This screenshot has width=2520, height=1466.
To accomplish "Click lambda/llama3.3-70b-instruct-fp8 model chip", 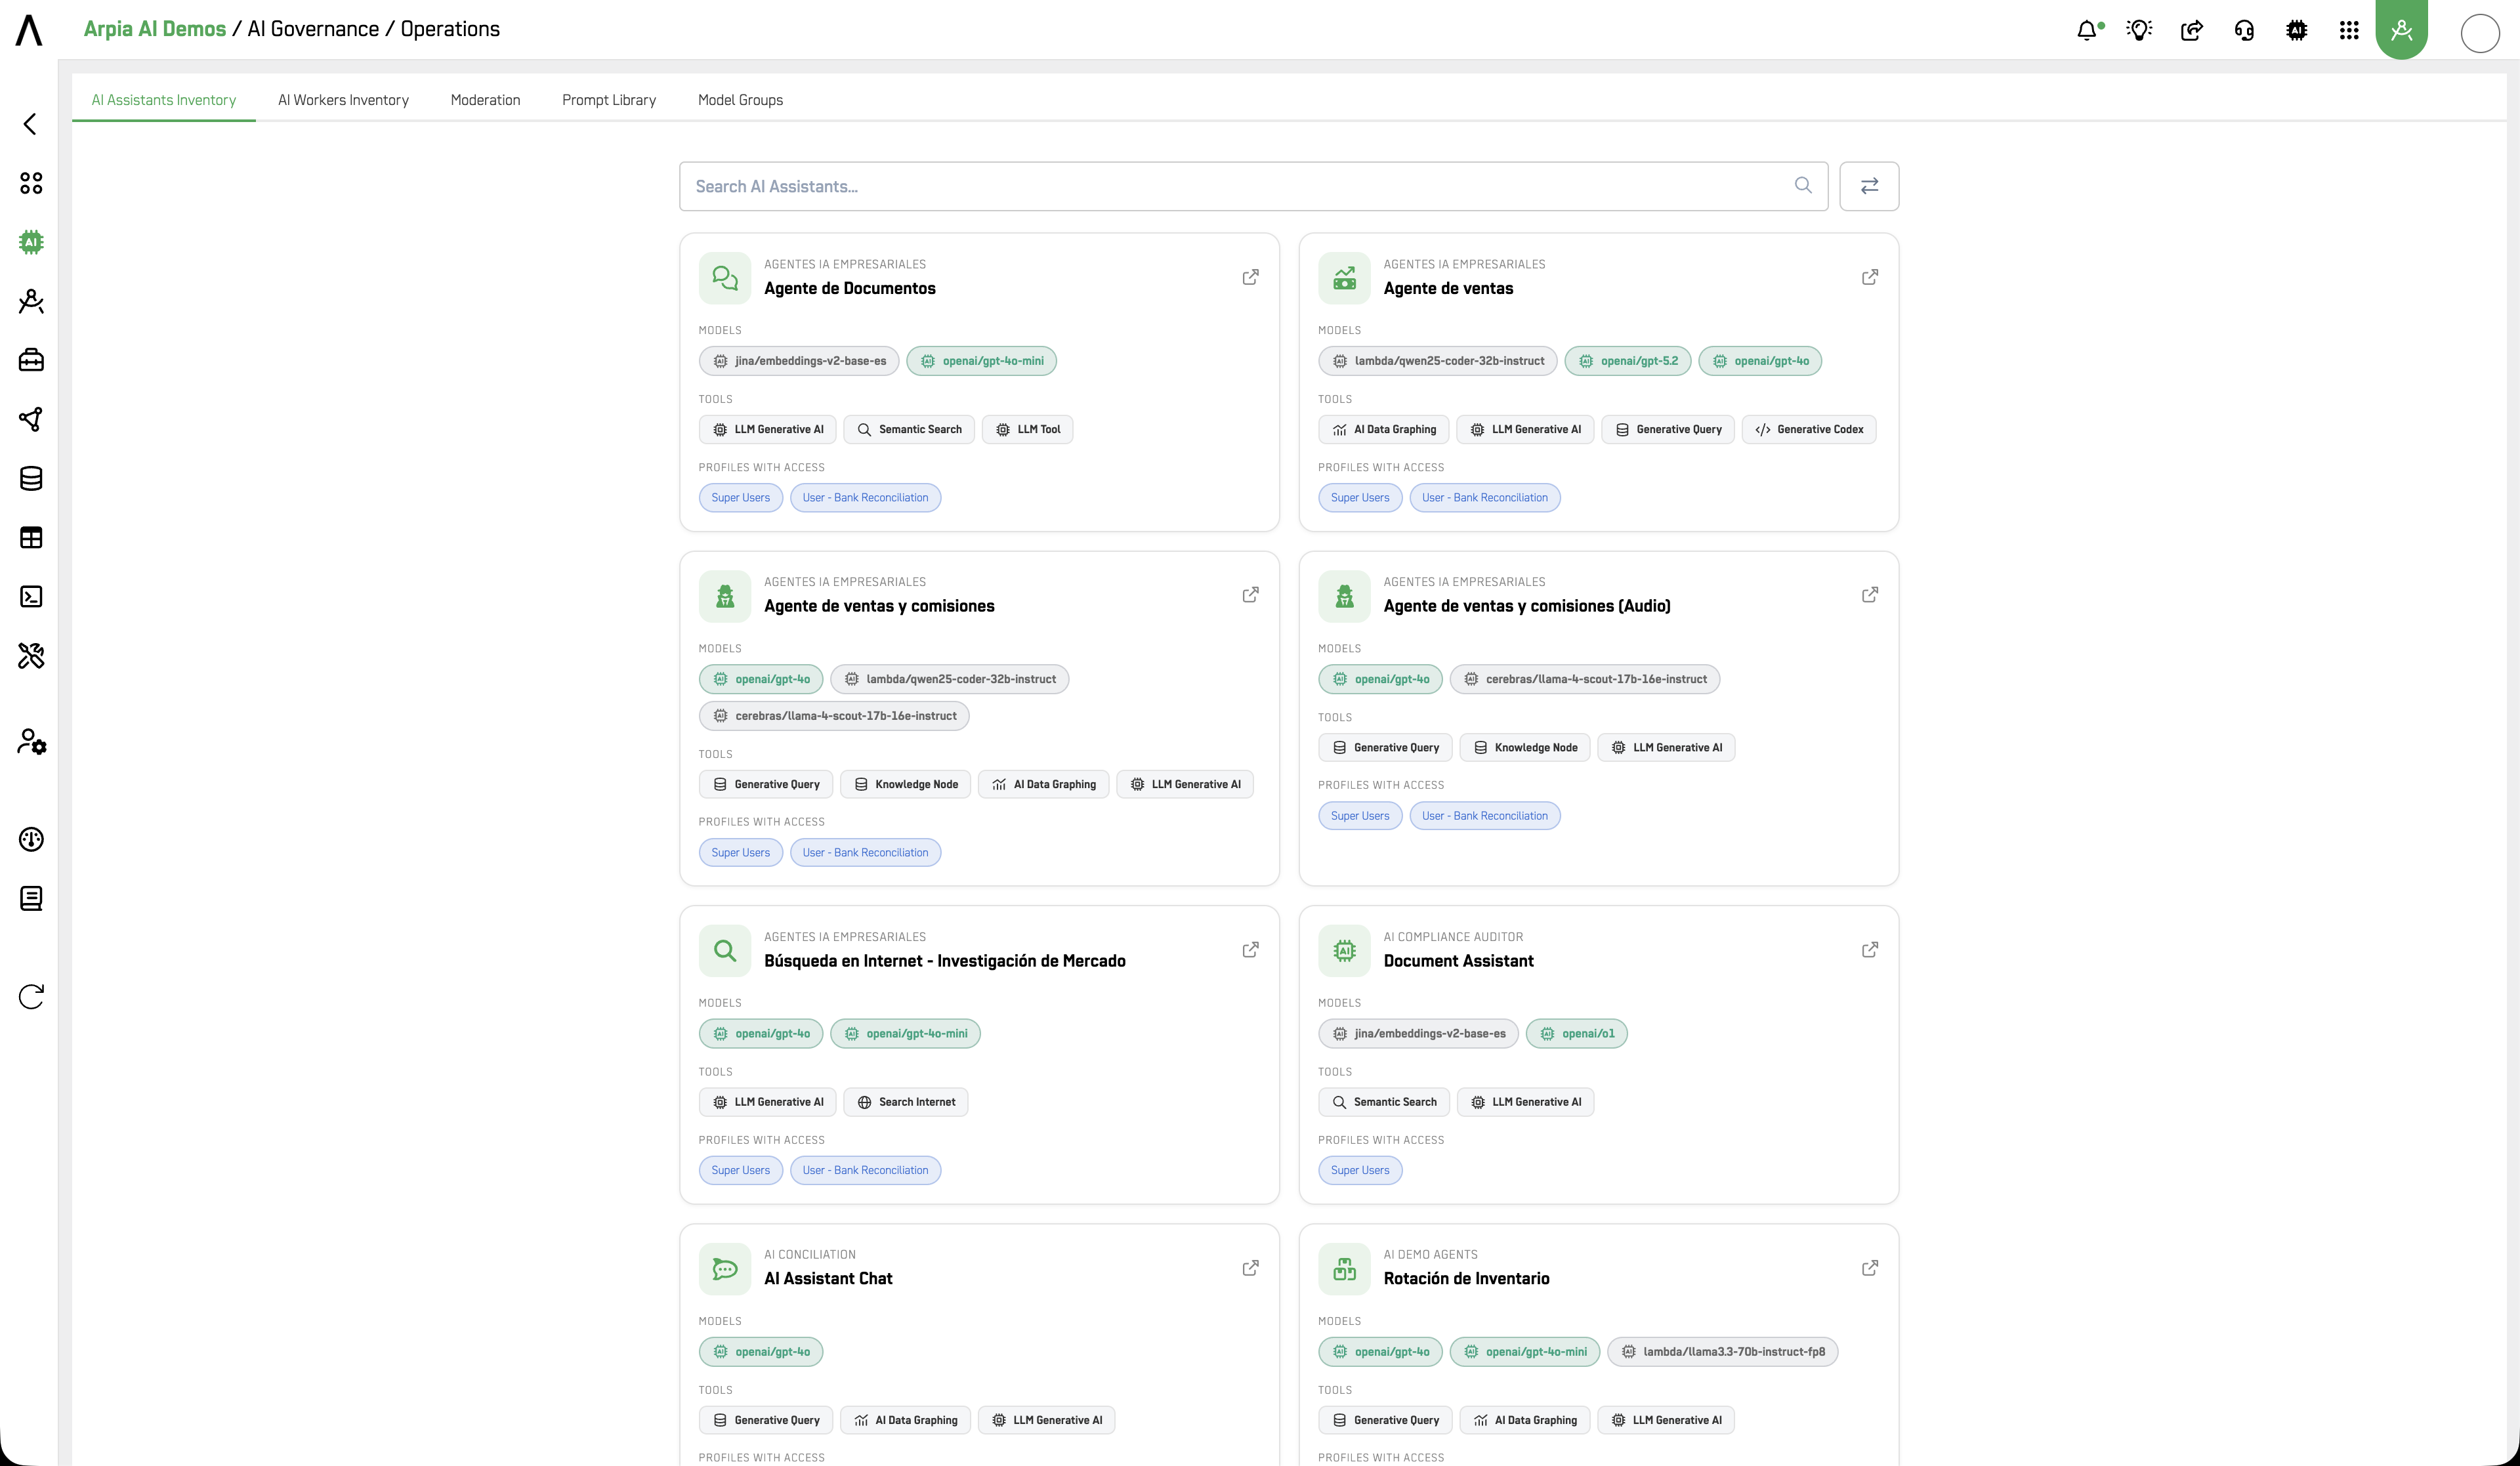I will coord(1722,1352).
